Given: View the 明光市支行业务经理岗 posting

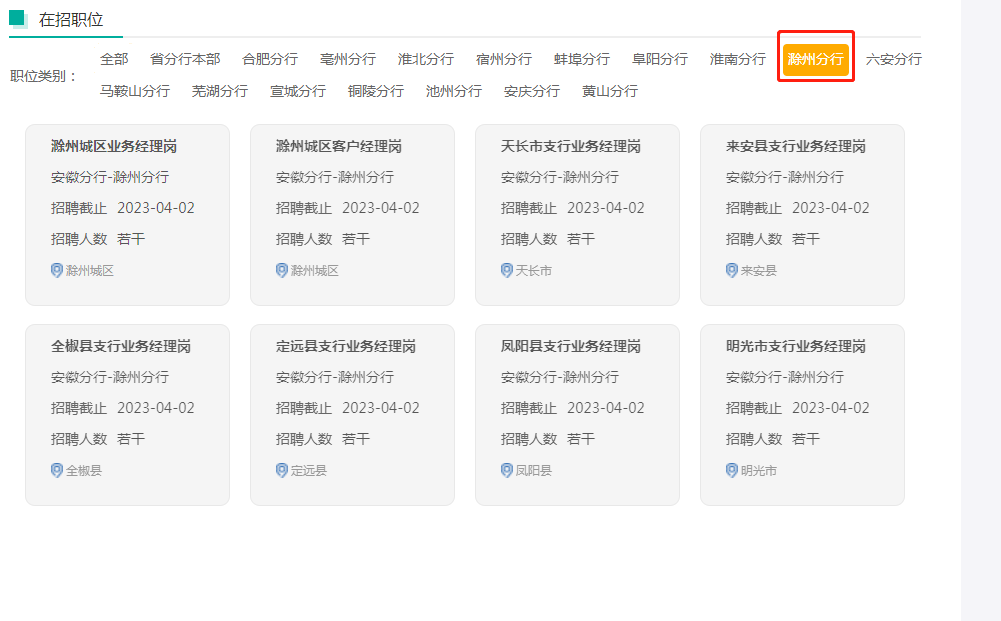Looking at the screenshot, I should pyautogui.click(x=796, y=347).
